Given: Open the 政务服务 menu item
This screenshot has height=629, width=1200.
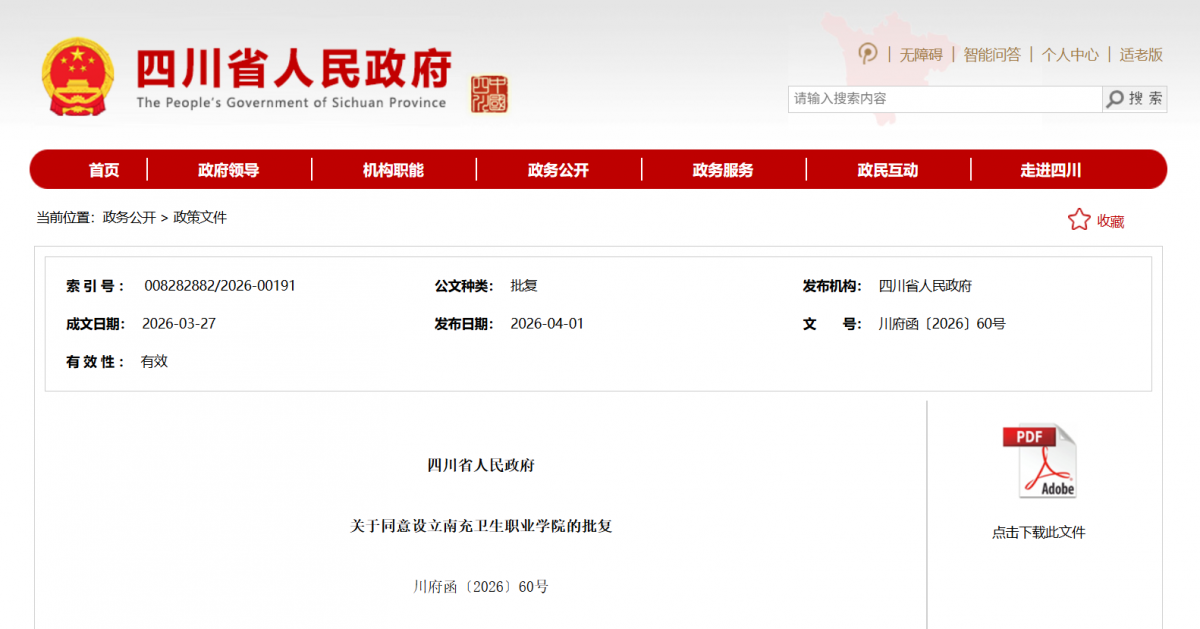Looking at the screenshot, I should click(723, 170).
